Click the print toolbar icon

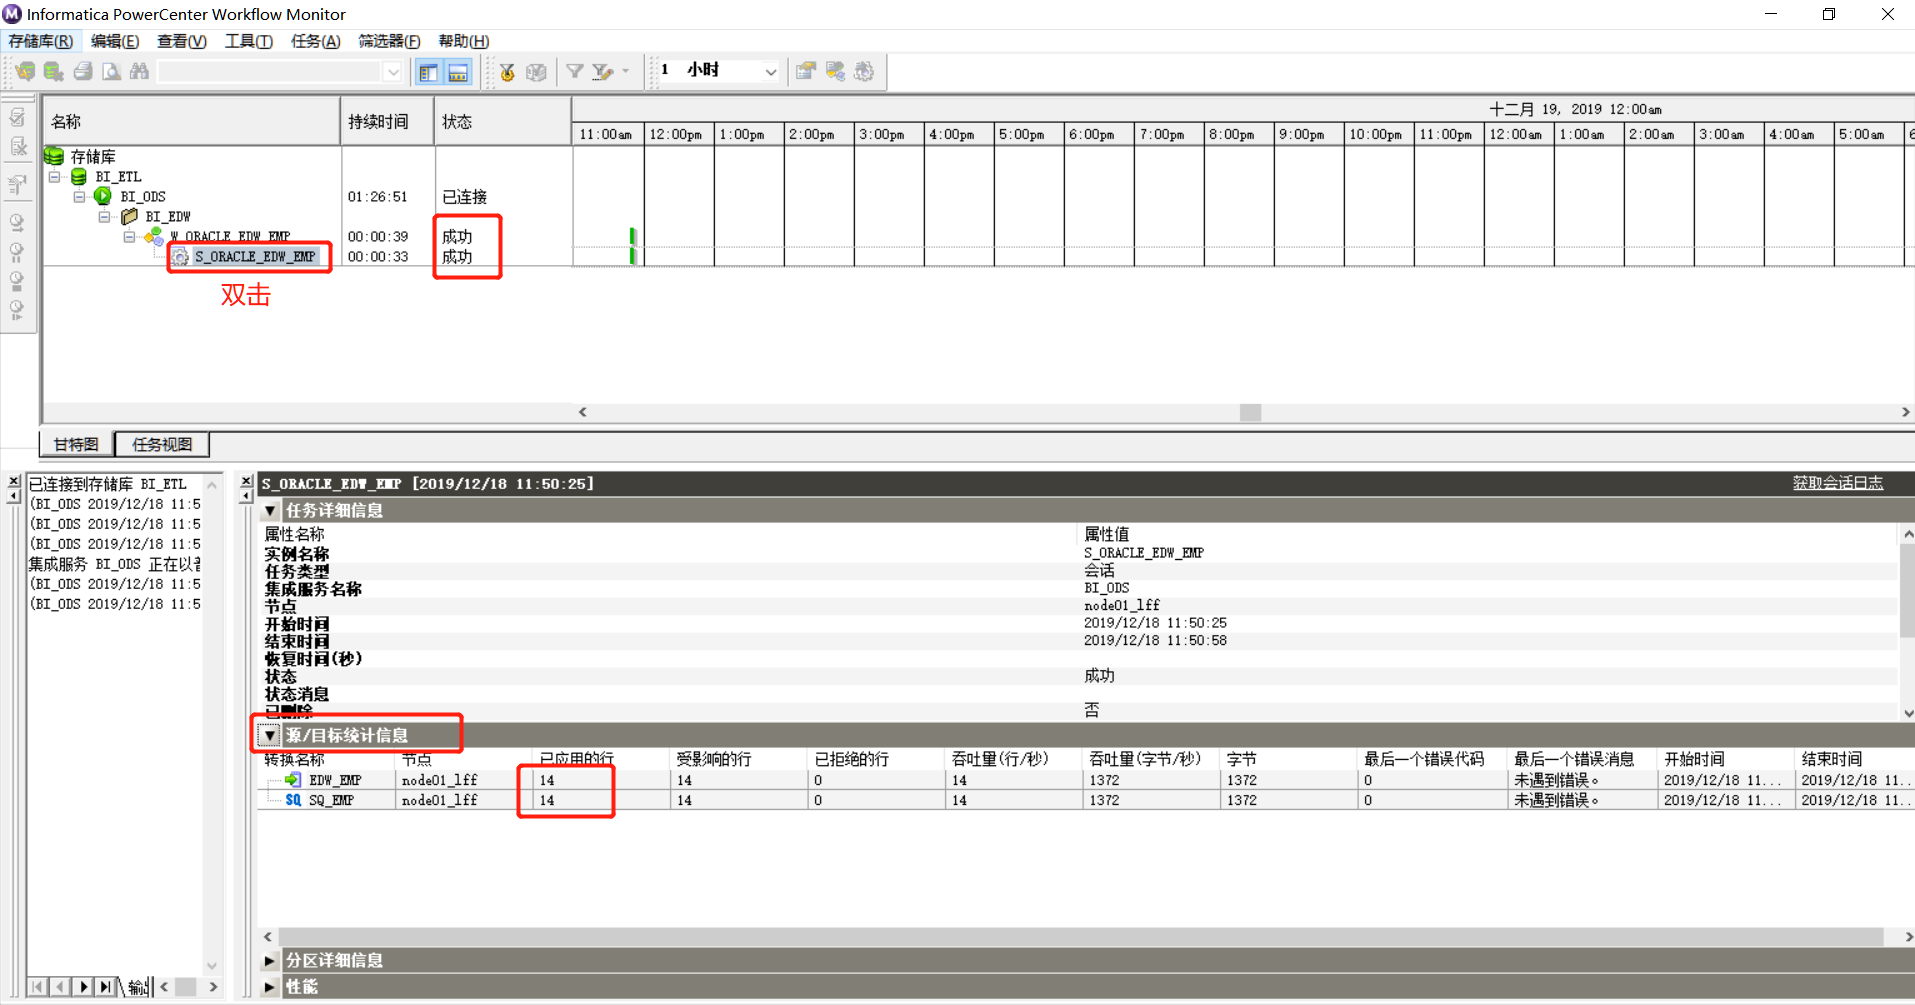83,71
